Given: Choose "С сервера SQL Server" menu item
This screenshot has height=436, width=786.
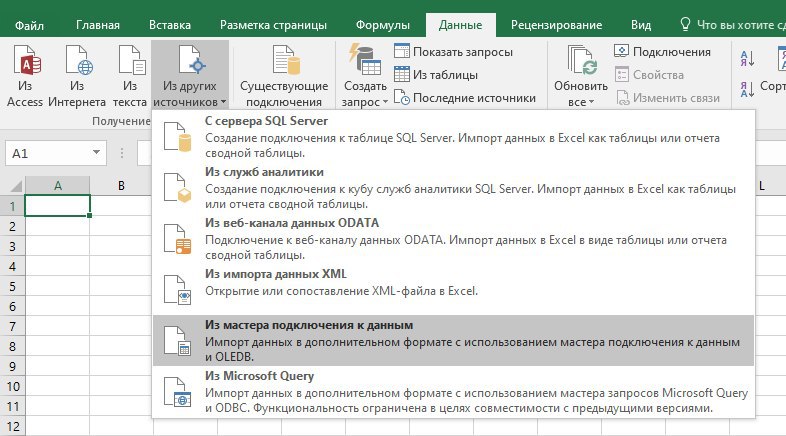Looking at the screenshot, I should (453, 136).
